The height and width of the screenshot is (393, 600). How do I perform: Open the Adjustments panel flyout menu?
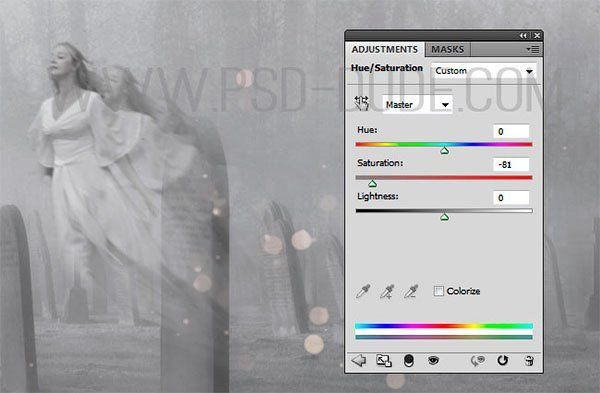(532, 49)
